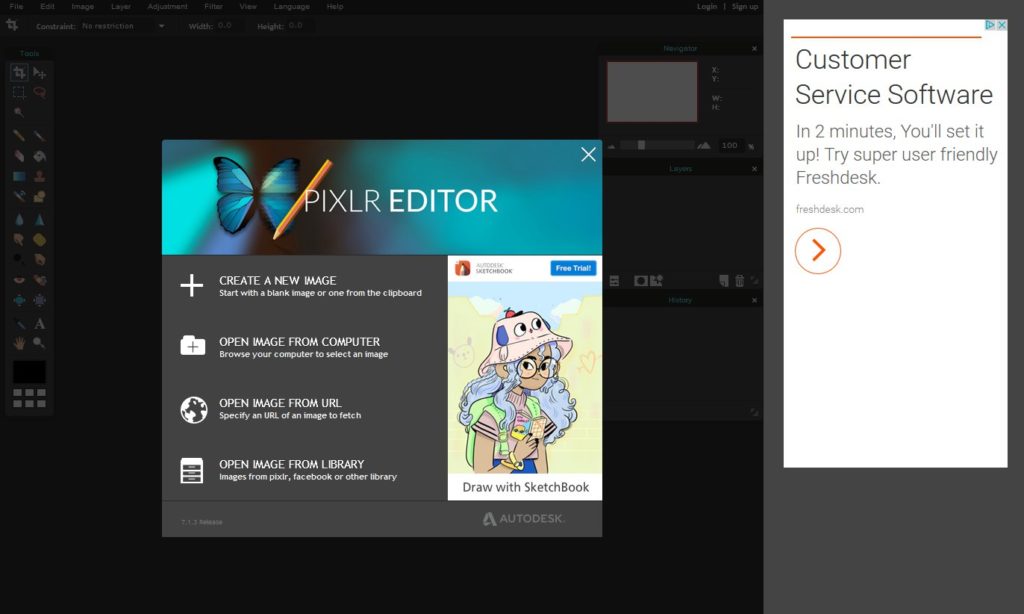
Task: Adjust the Navigator zoom slider handle
Action: click(641, 145)
